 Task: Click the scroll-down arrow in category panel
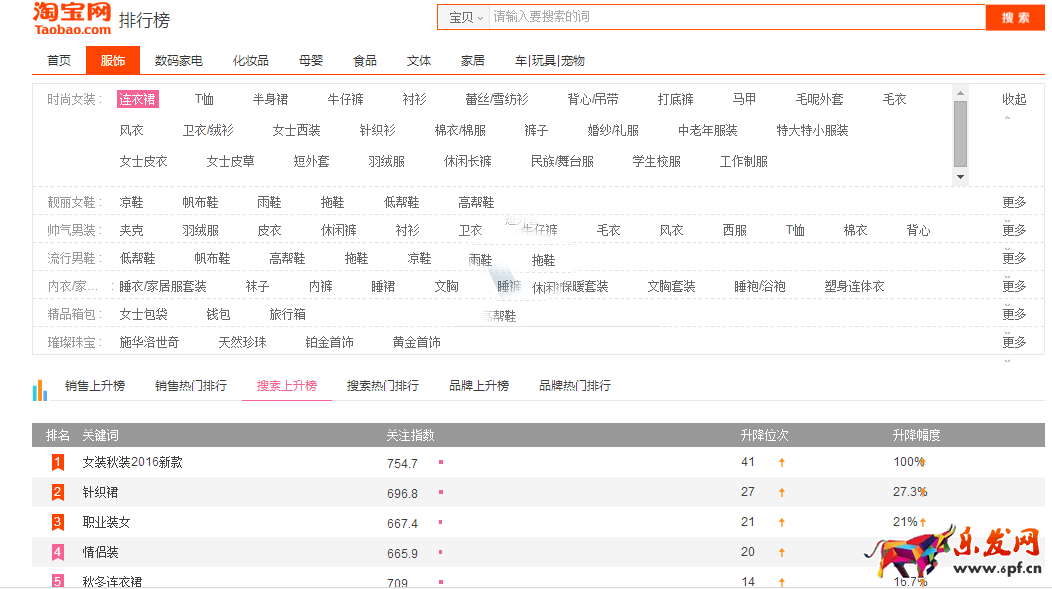(960, 177)
